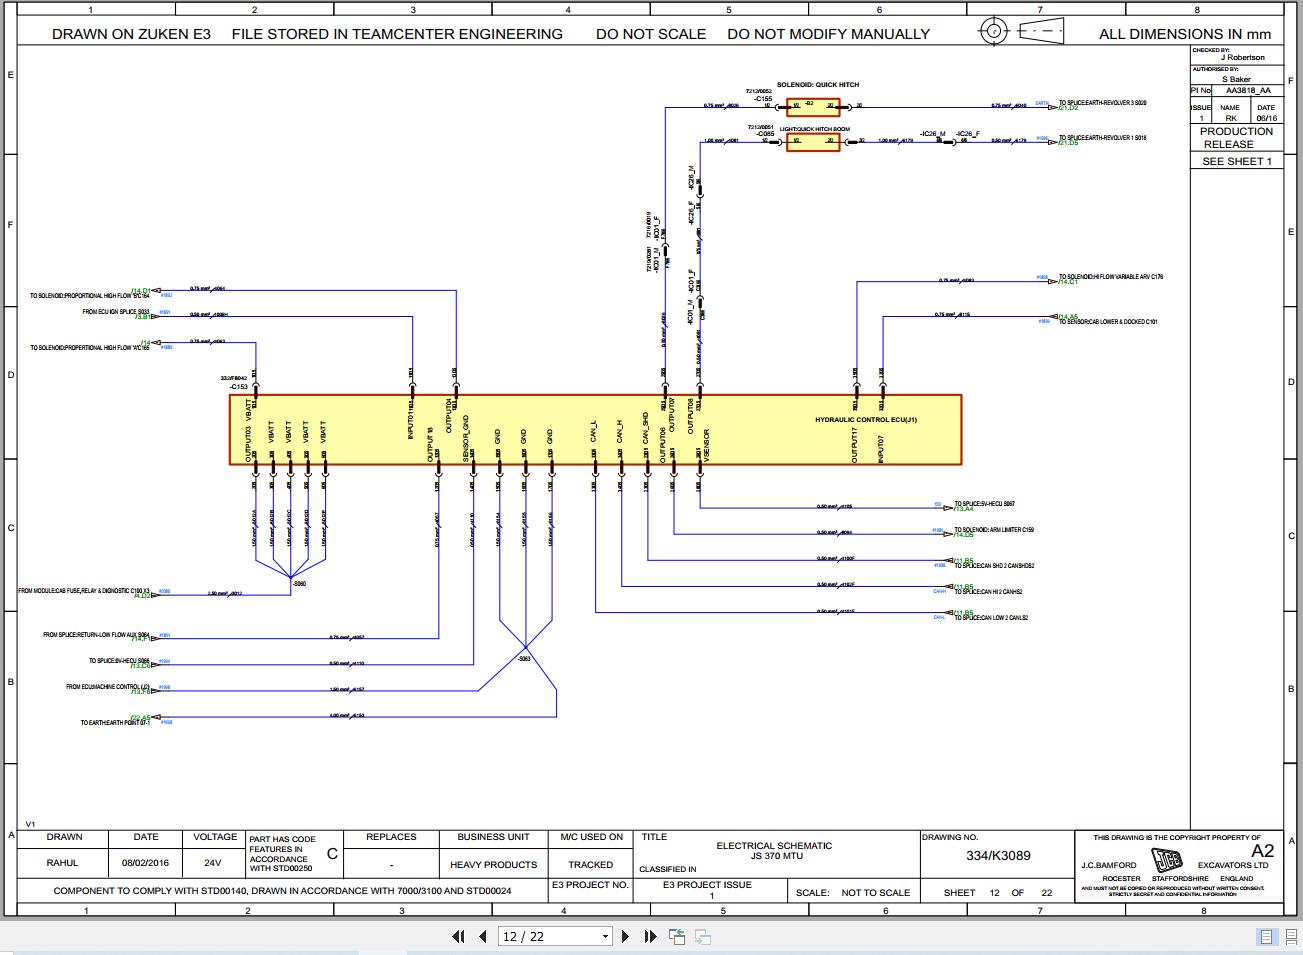Go to the previous page
Viewport: 1303px width, 955px height.
tap(481, 936)
